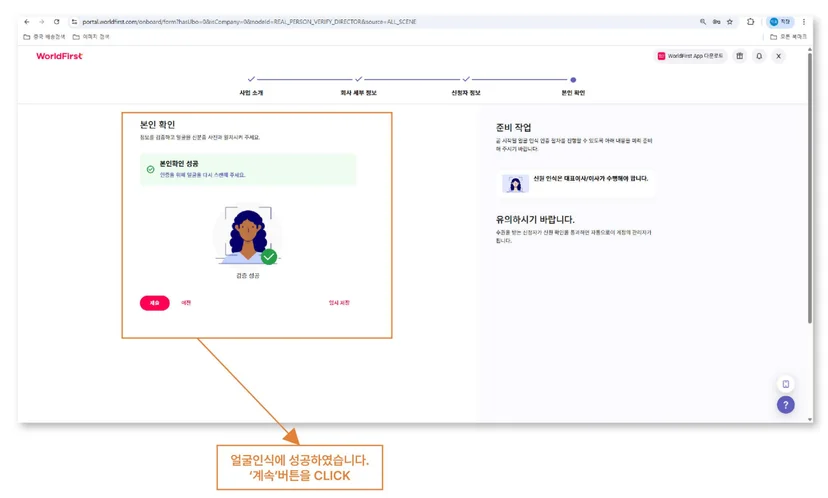Click the green check icon in 본인확인 성공 banner
This screenshot has height=498, width=828.
[x=150, y=170]
